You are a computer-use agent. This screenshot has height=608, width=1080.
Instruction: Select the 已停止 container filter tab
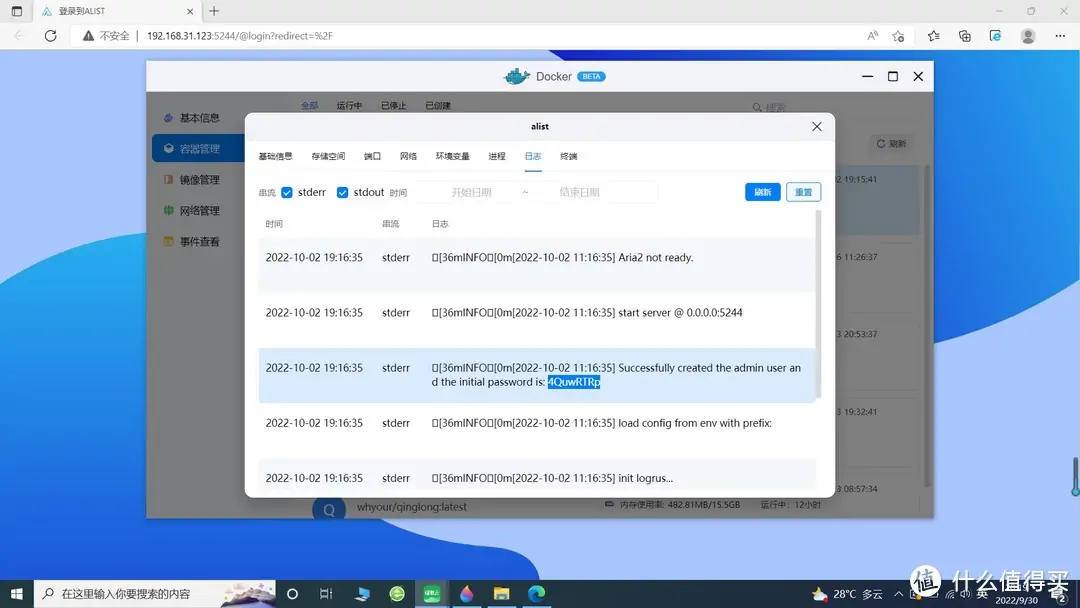coord(394,104)
